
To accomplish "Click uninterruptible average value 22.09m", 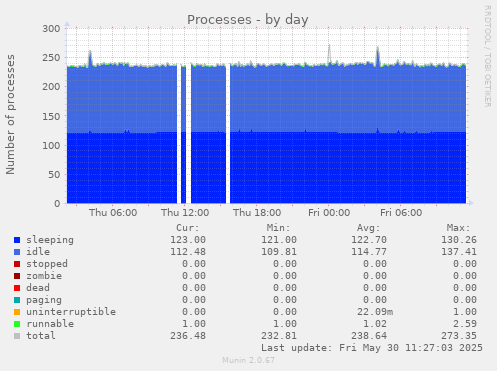I will point(375,312).
